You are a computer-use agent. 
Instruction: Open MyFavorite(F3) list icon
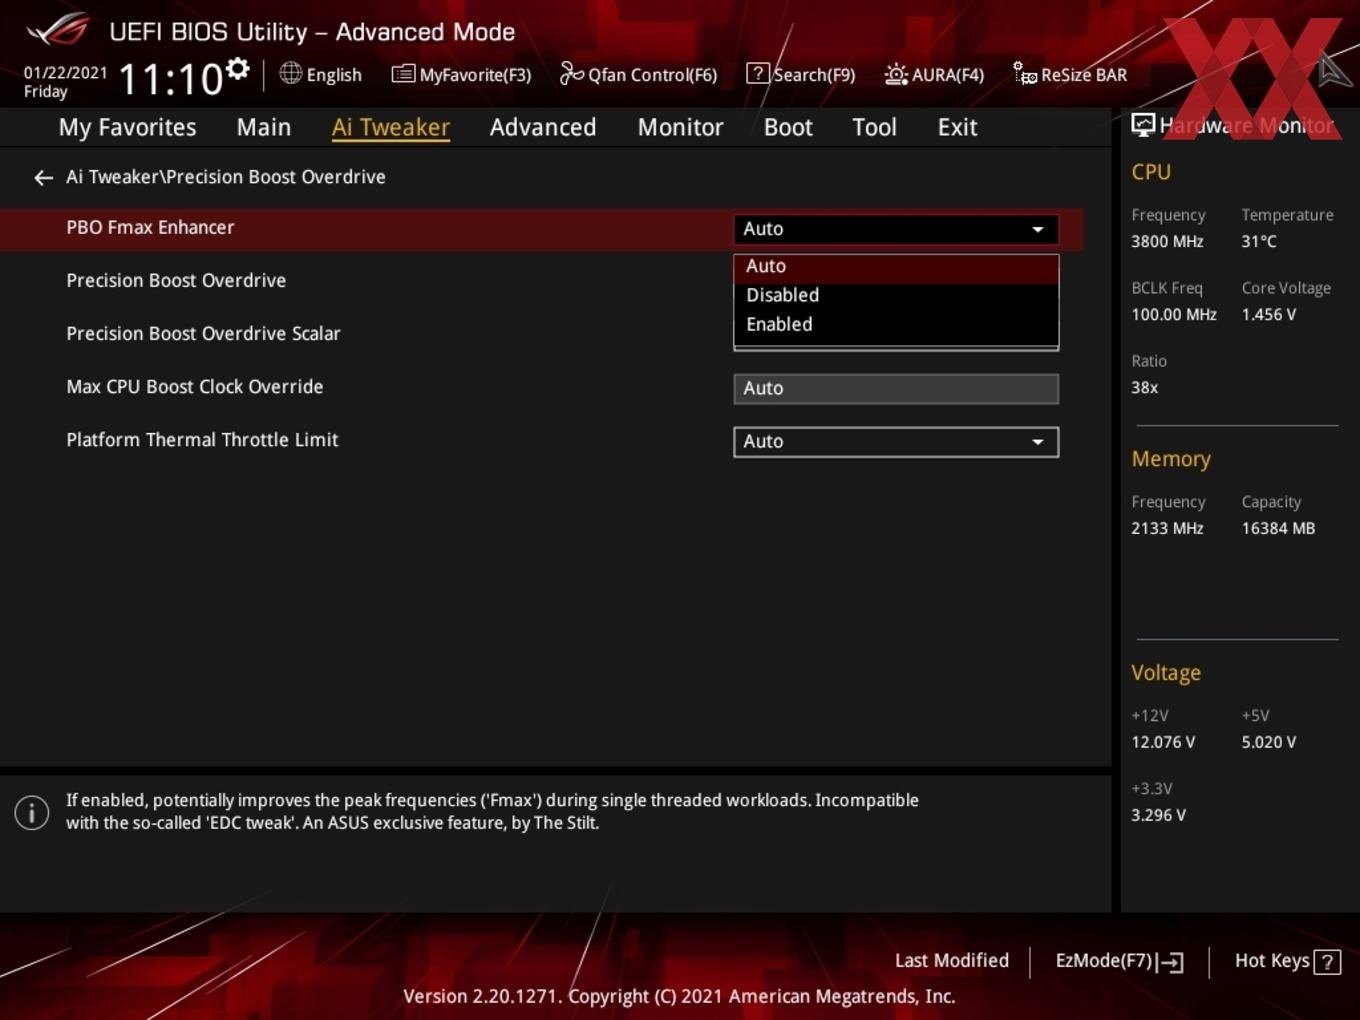[403, 74]
